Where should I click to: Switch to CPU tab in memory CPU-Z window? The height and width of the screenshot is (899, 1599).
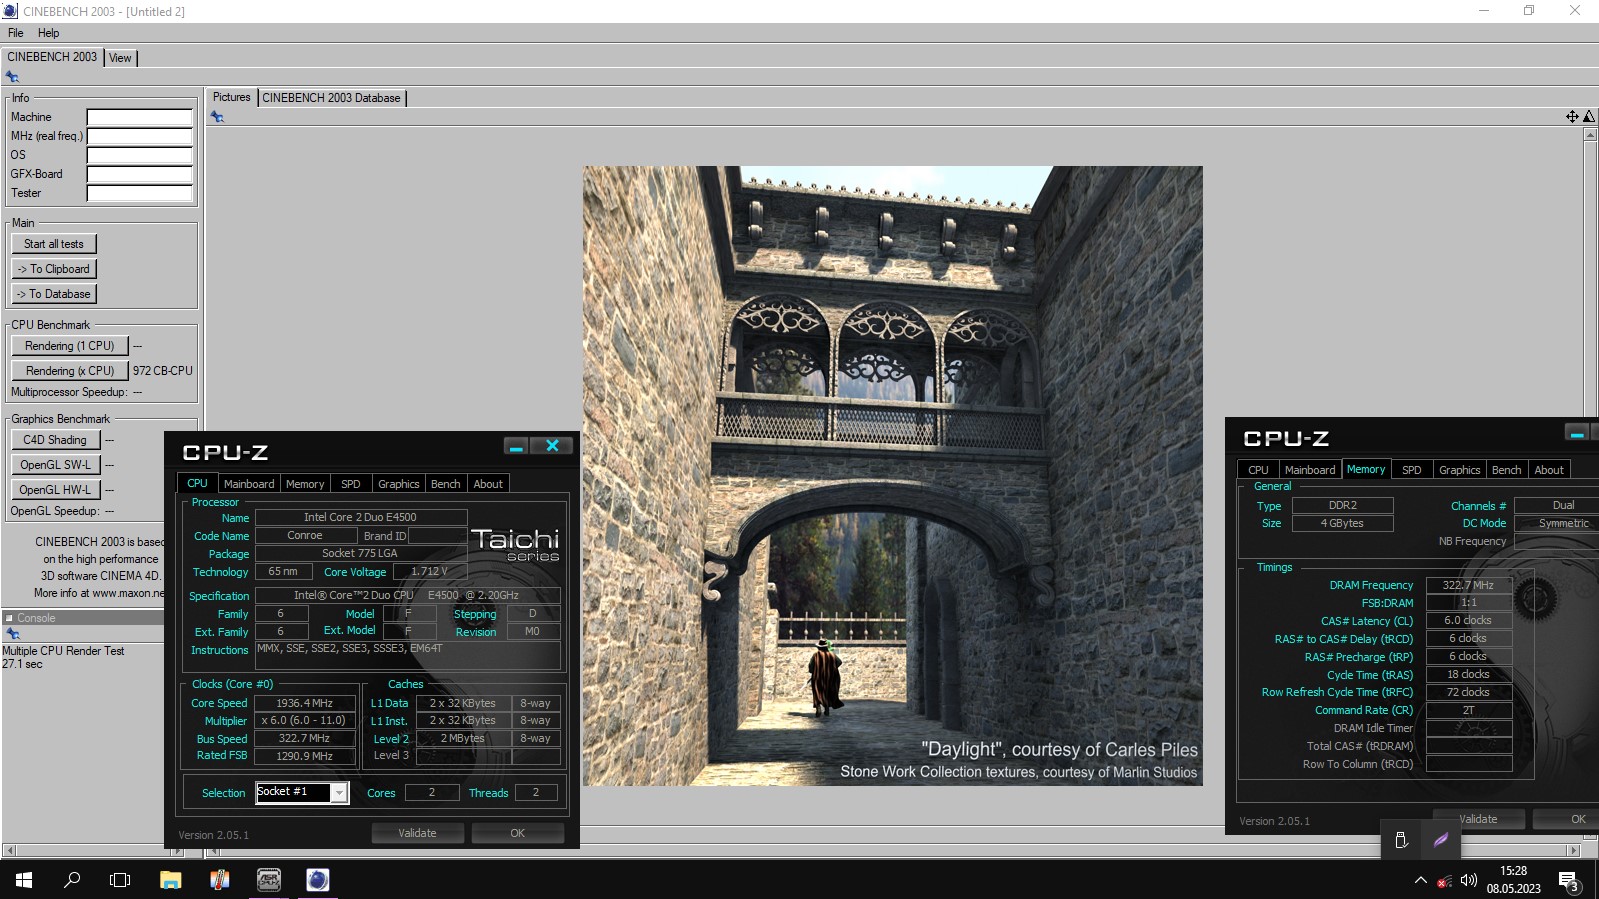1258,470
